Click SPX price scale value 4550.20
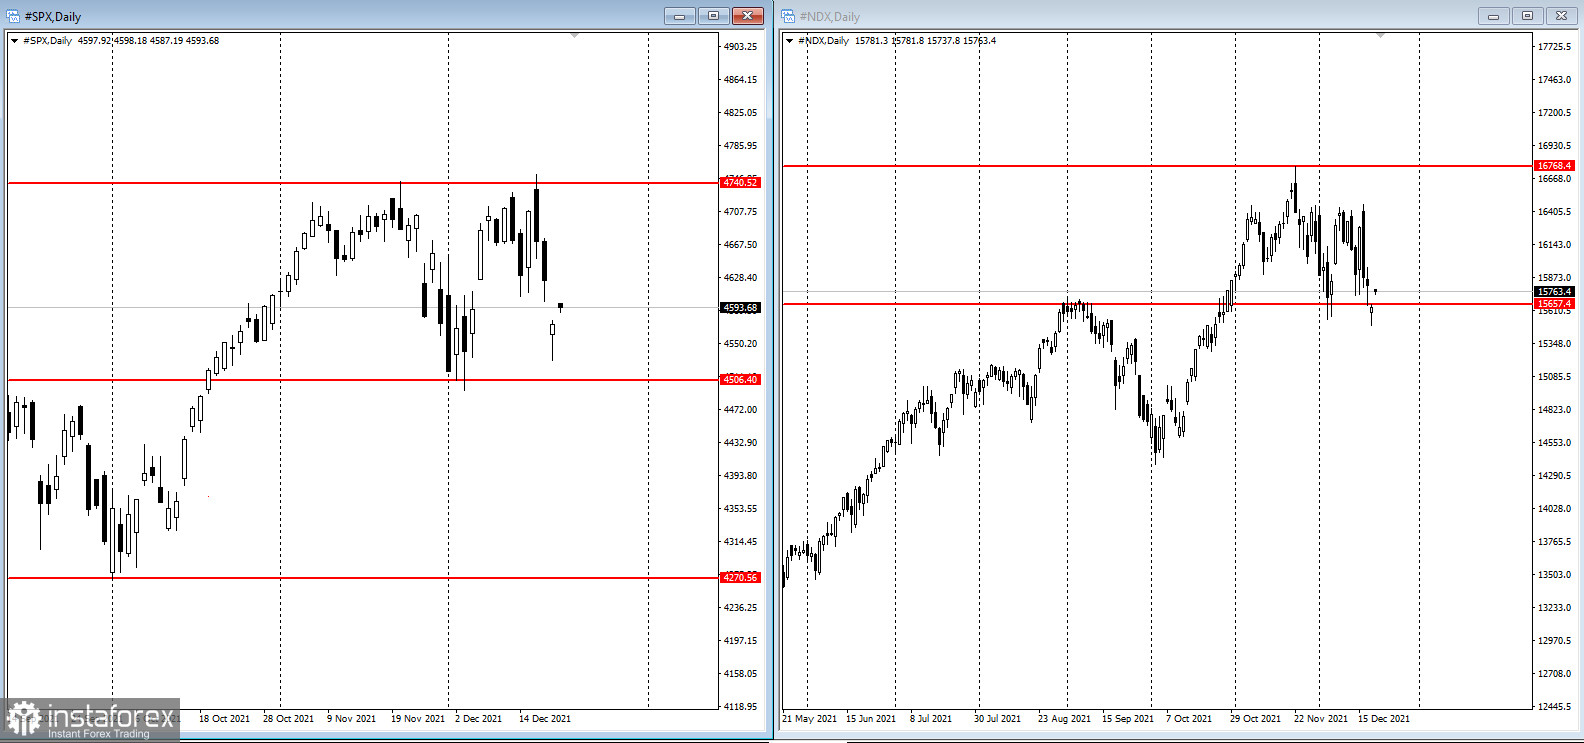1584x743 pixels. [x=740, y=344]
